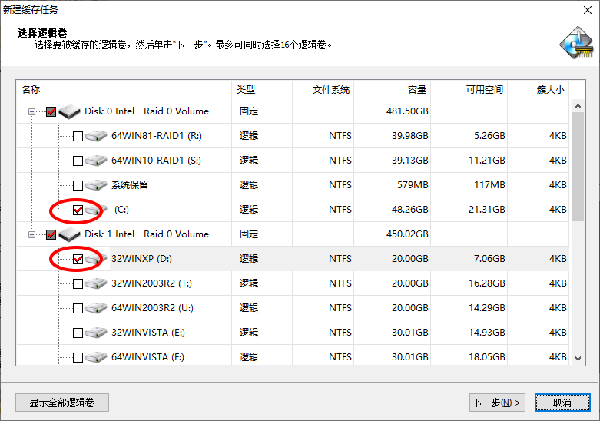Click the 簇大小 column header

[x=538, y=90]
